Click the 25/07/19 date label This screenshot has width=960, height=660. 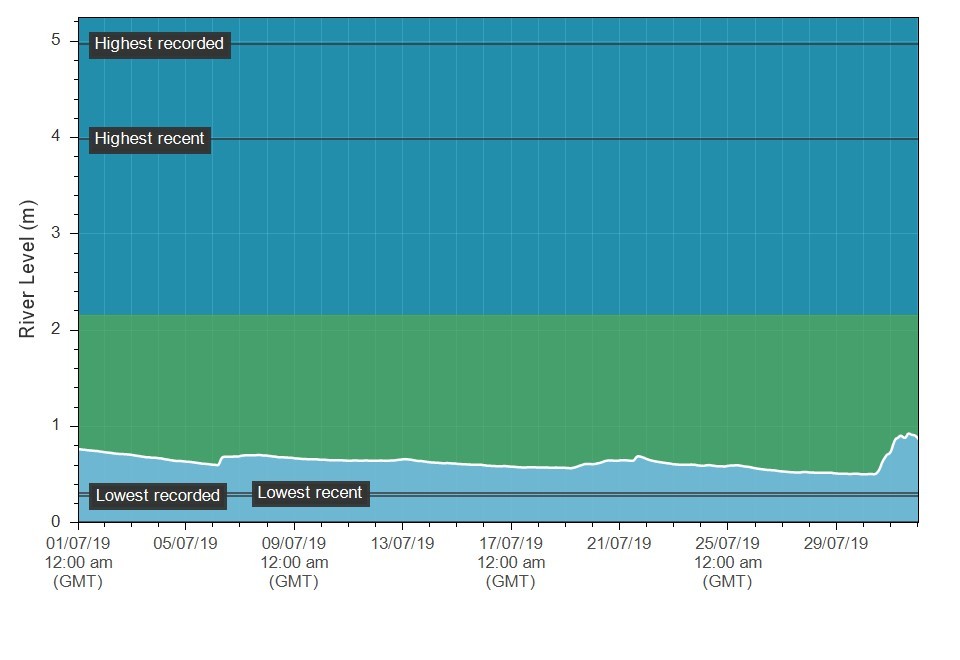[727, 544]
